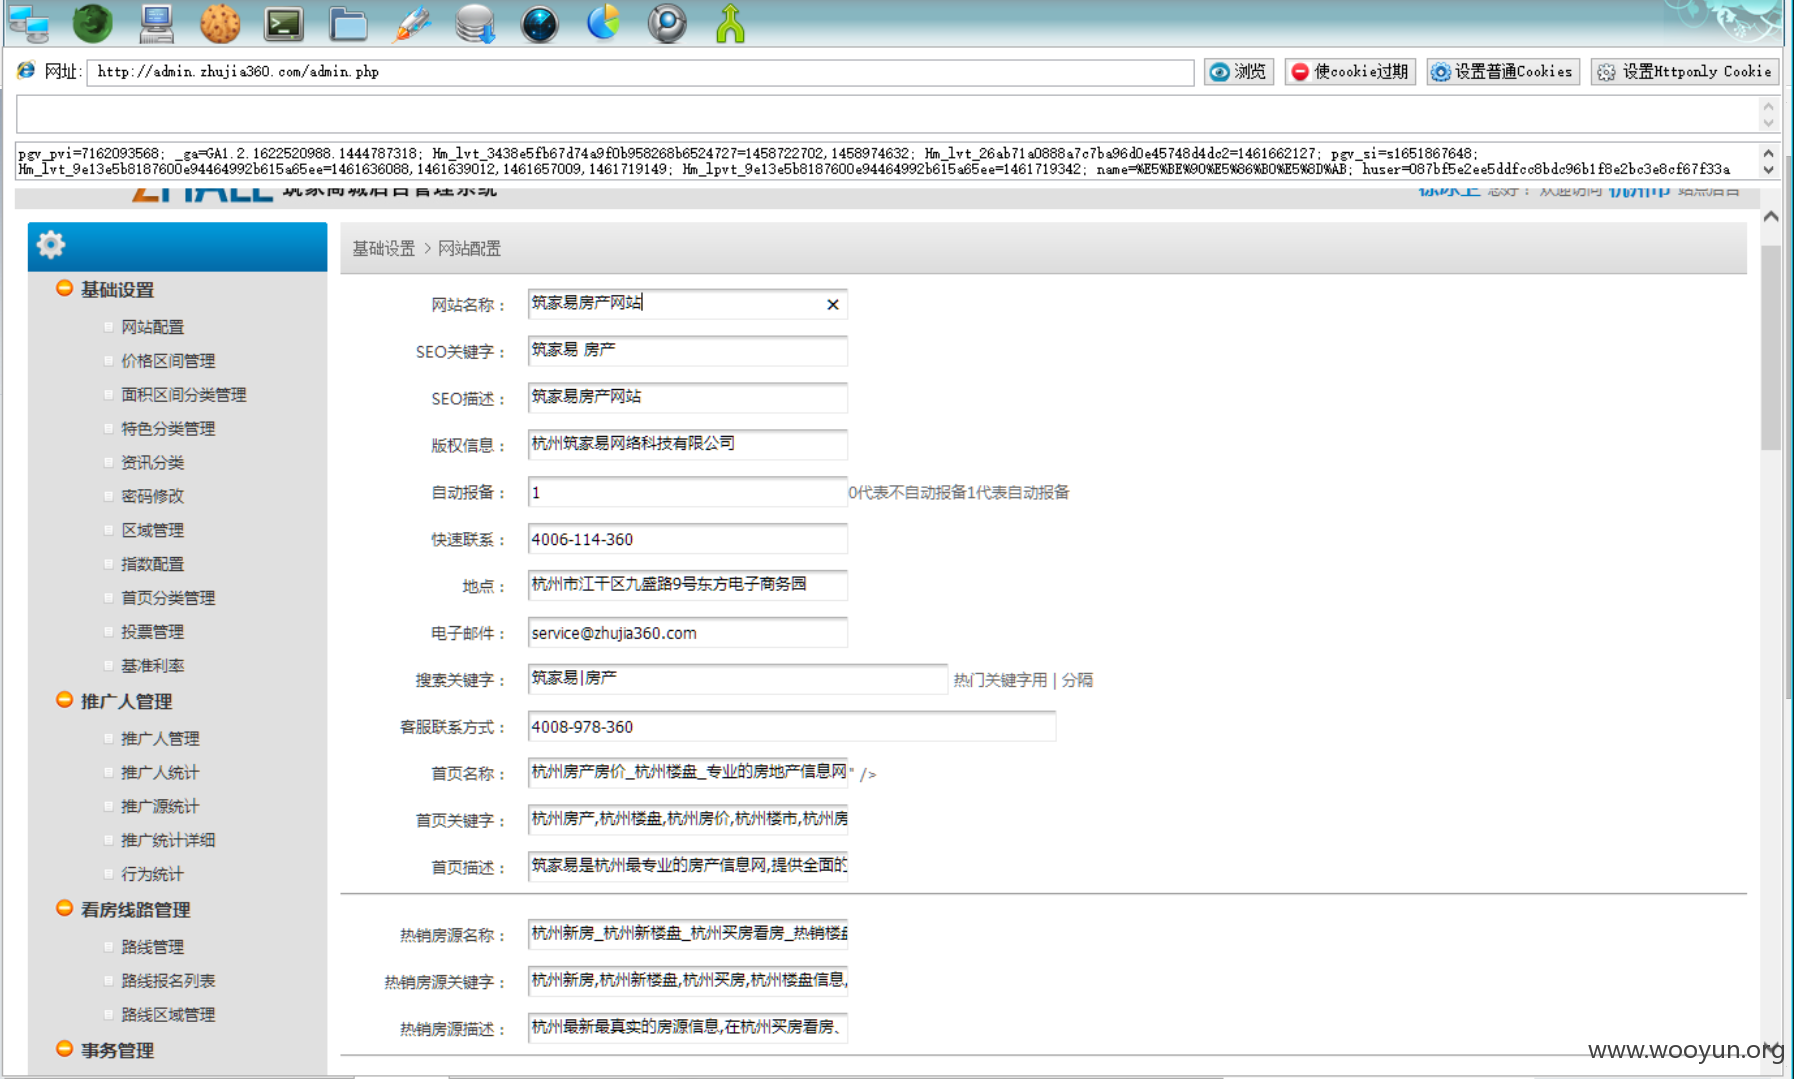Open 基准利率 in the sidebar
This screenshot has height=1079, width=1794.
(x=153, y=666)
